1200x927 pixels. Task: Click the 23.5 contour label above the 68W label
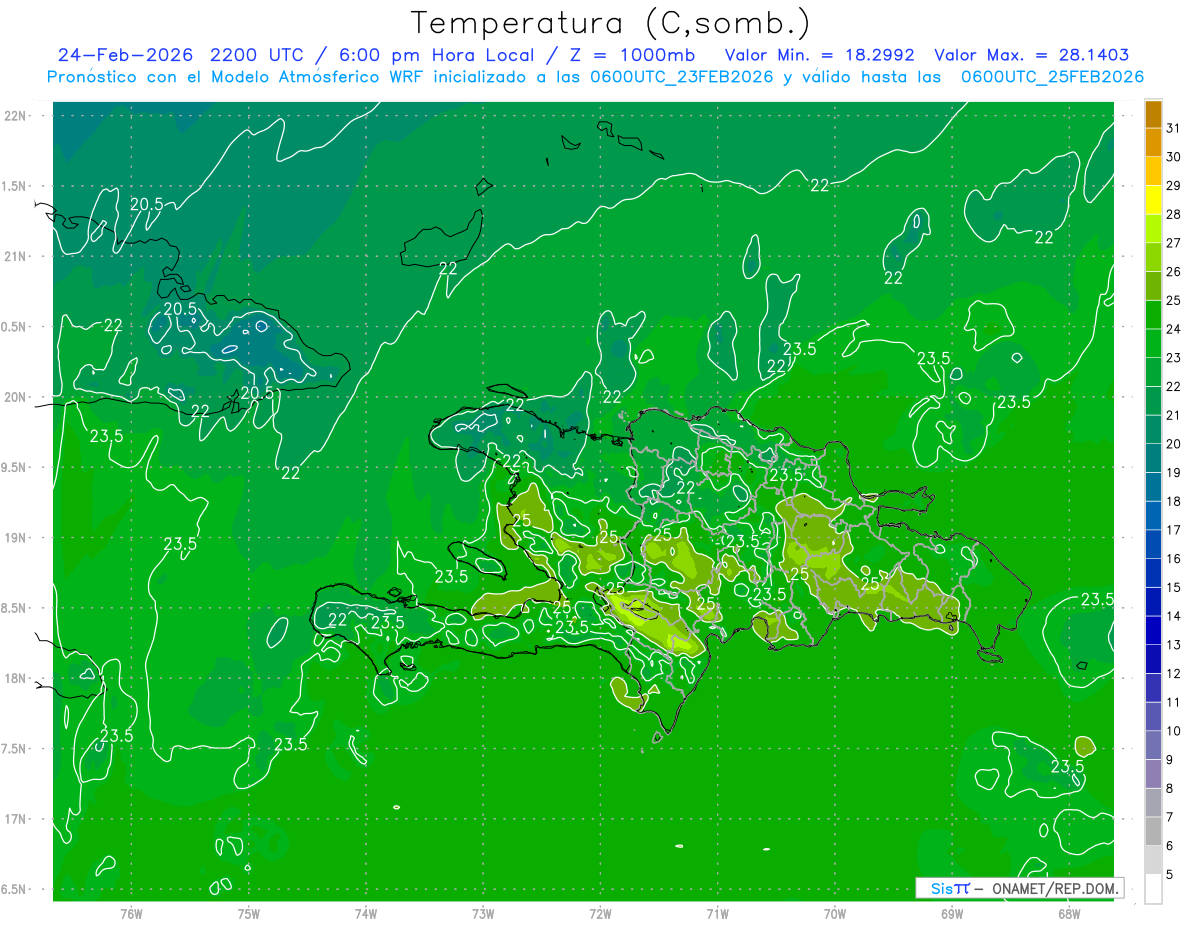pyautogui.click(x=1067, y=766)
